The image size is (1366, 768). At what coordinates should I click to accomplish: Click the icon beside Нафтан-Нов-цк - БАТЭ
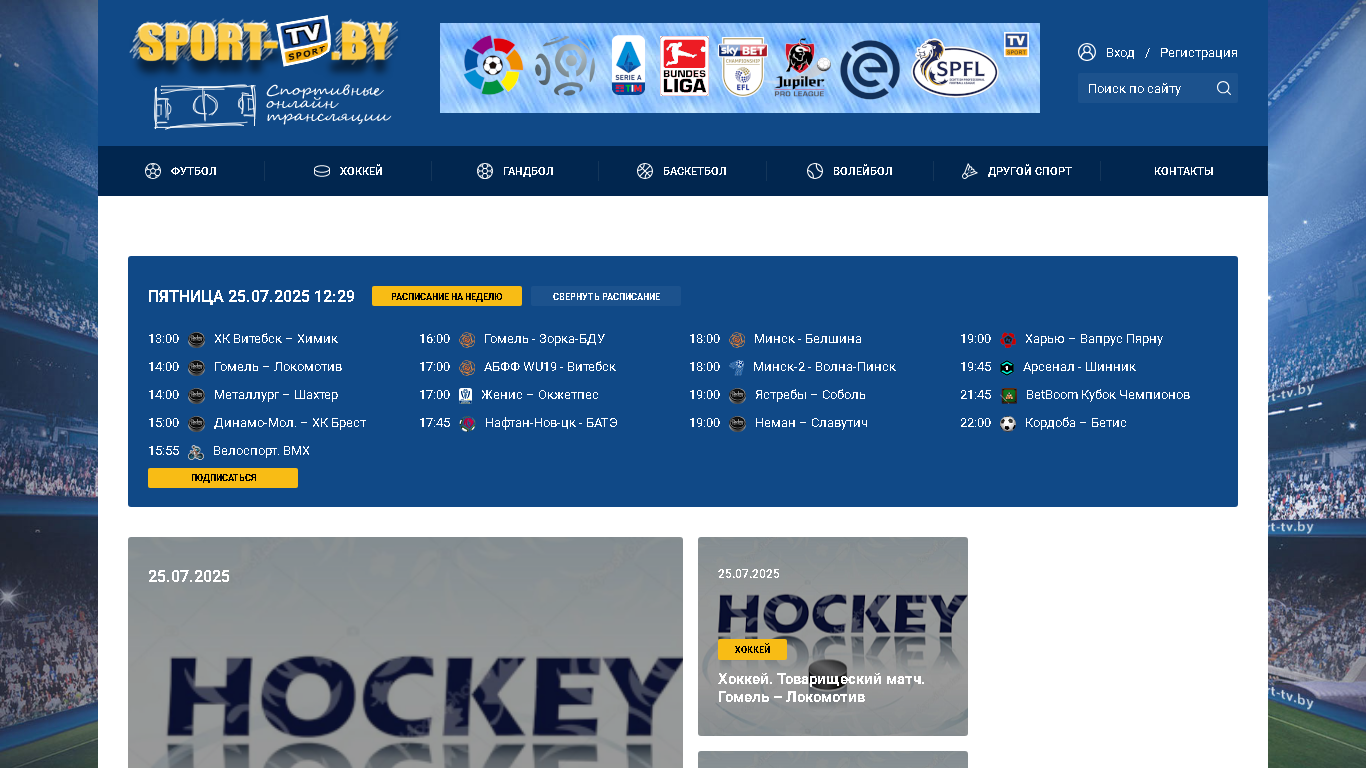coord(467,424)
